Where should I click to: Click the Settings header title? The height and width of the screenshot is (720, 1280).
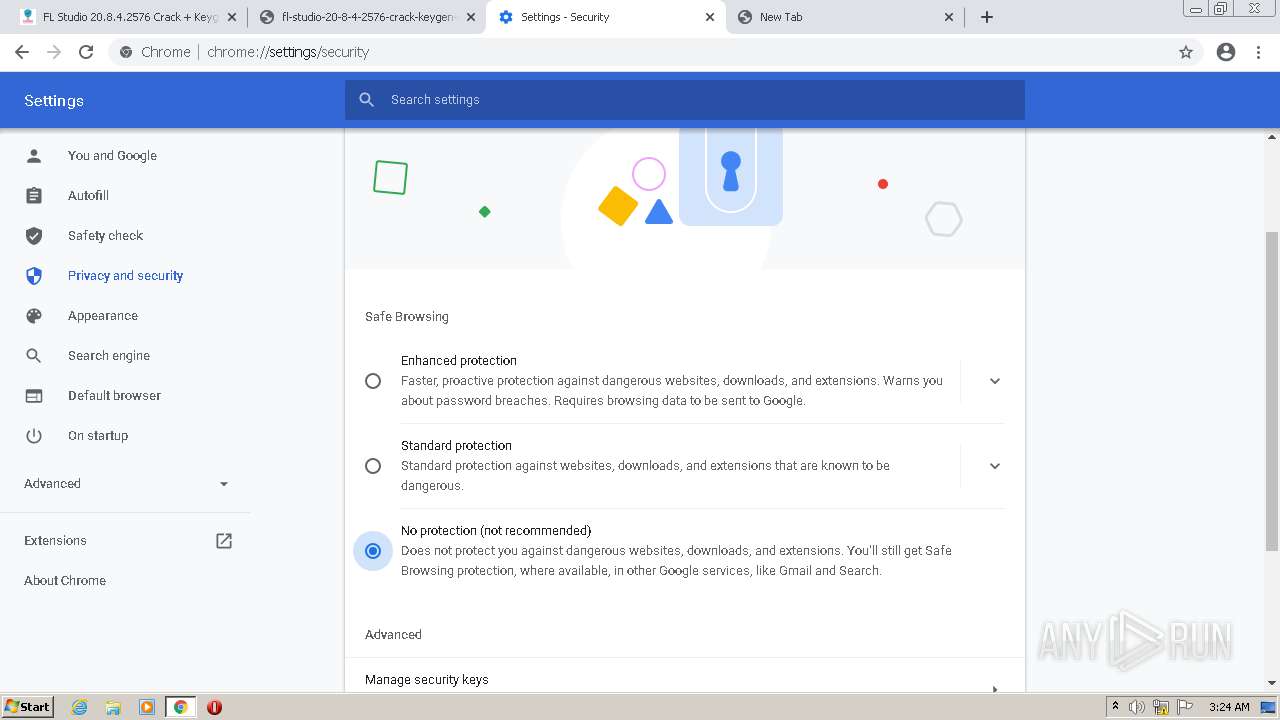[54, 101]
